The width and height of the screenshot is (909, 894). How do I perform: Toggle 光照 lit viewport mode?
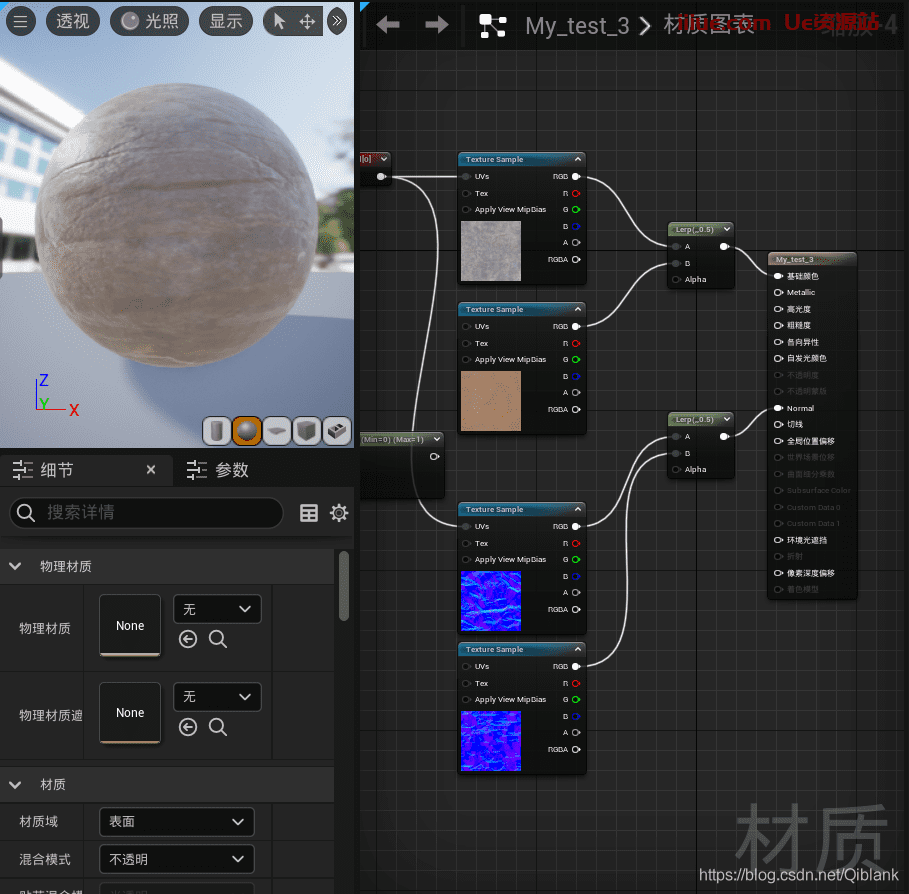[149, 20]
